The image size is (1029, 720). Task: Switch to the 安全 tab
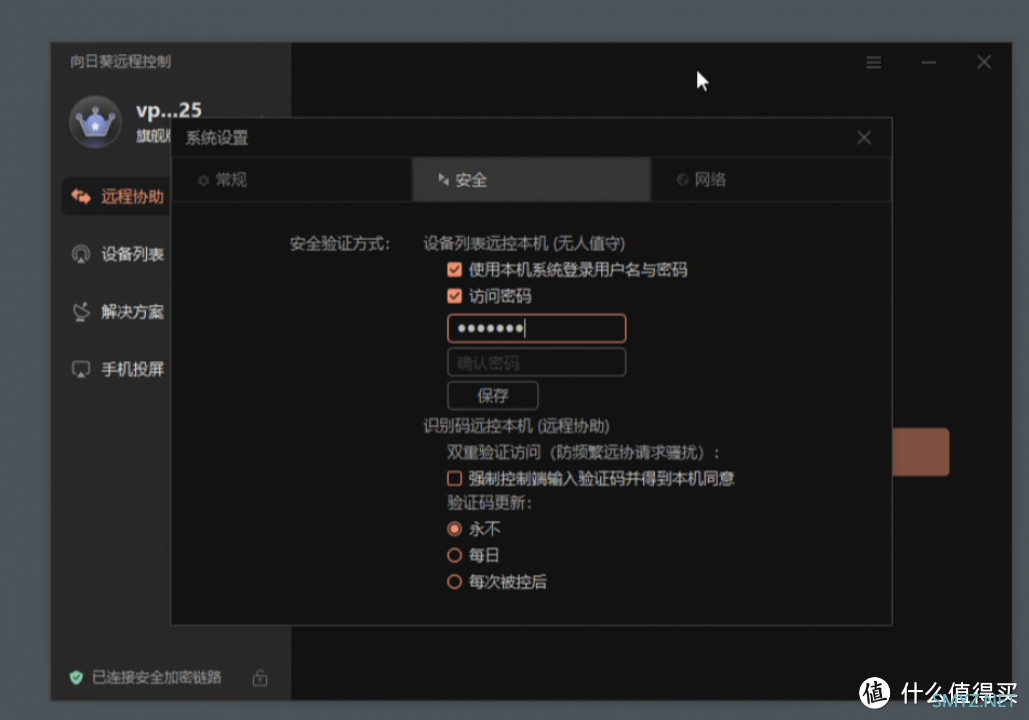point(531,179)
